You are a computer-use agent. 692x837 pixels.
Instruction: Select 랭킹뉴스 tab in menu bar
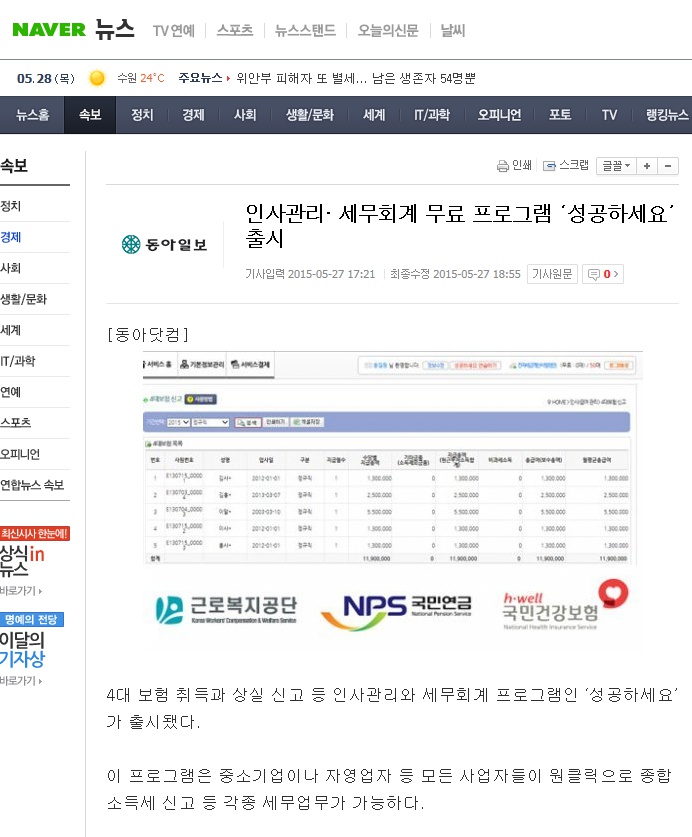(x=667, y=115)
